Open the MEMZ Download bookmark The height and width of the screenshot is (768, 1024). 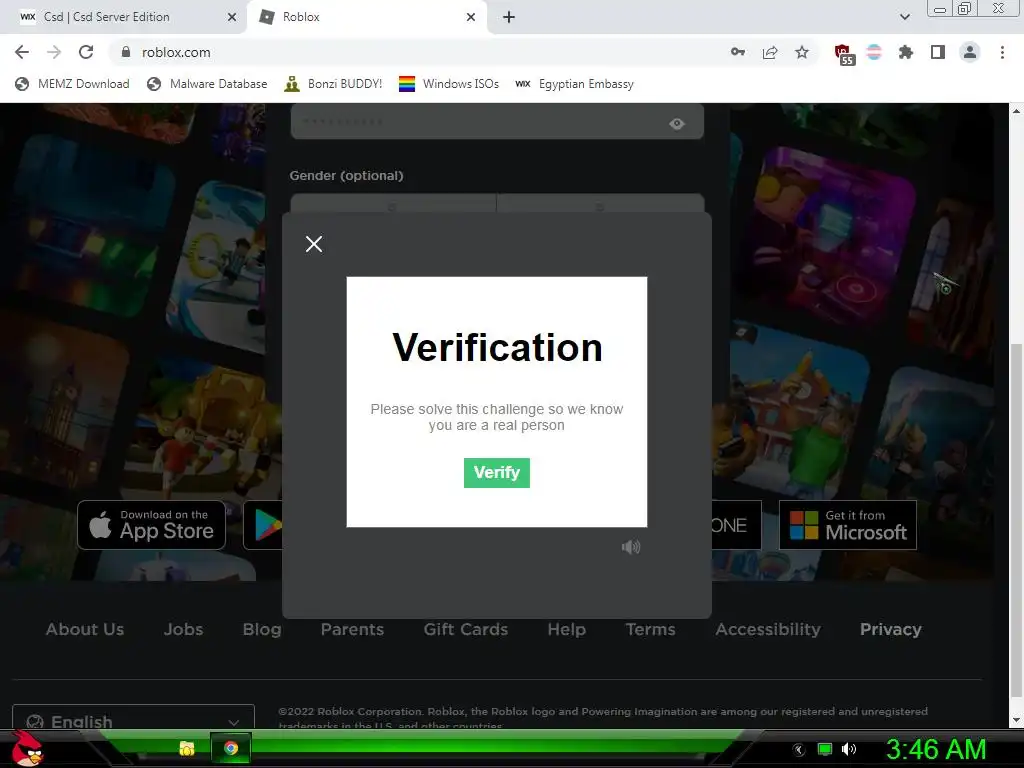tap(72, 84)
